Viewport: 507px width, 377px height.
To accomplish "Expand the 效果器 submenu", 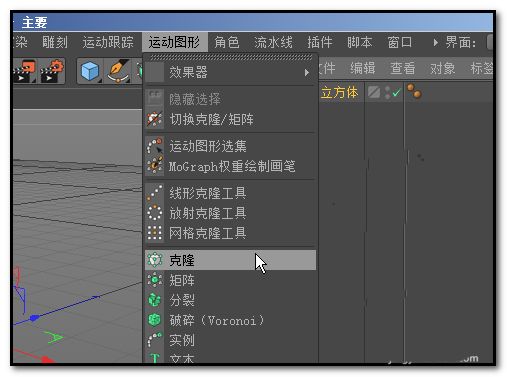I will [x=230, y=72].
